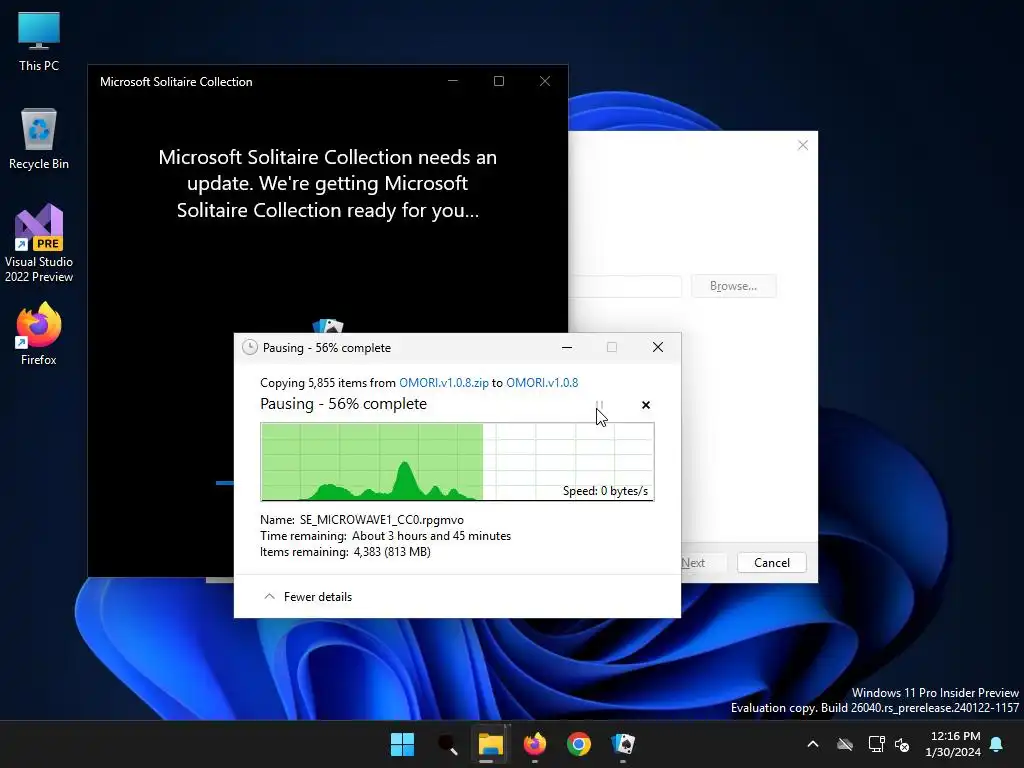Click Cancel in the extract wizard
Screen dimensions: 1024x768
(771, 563)
